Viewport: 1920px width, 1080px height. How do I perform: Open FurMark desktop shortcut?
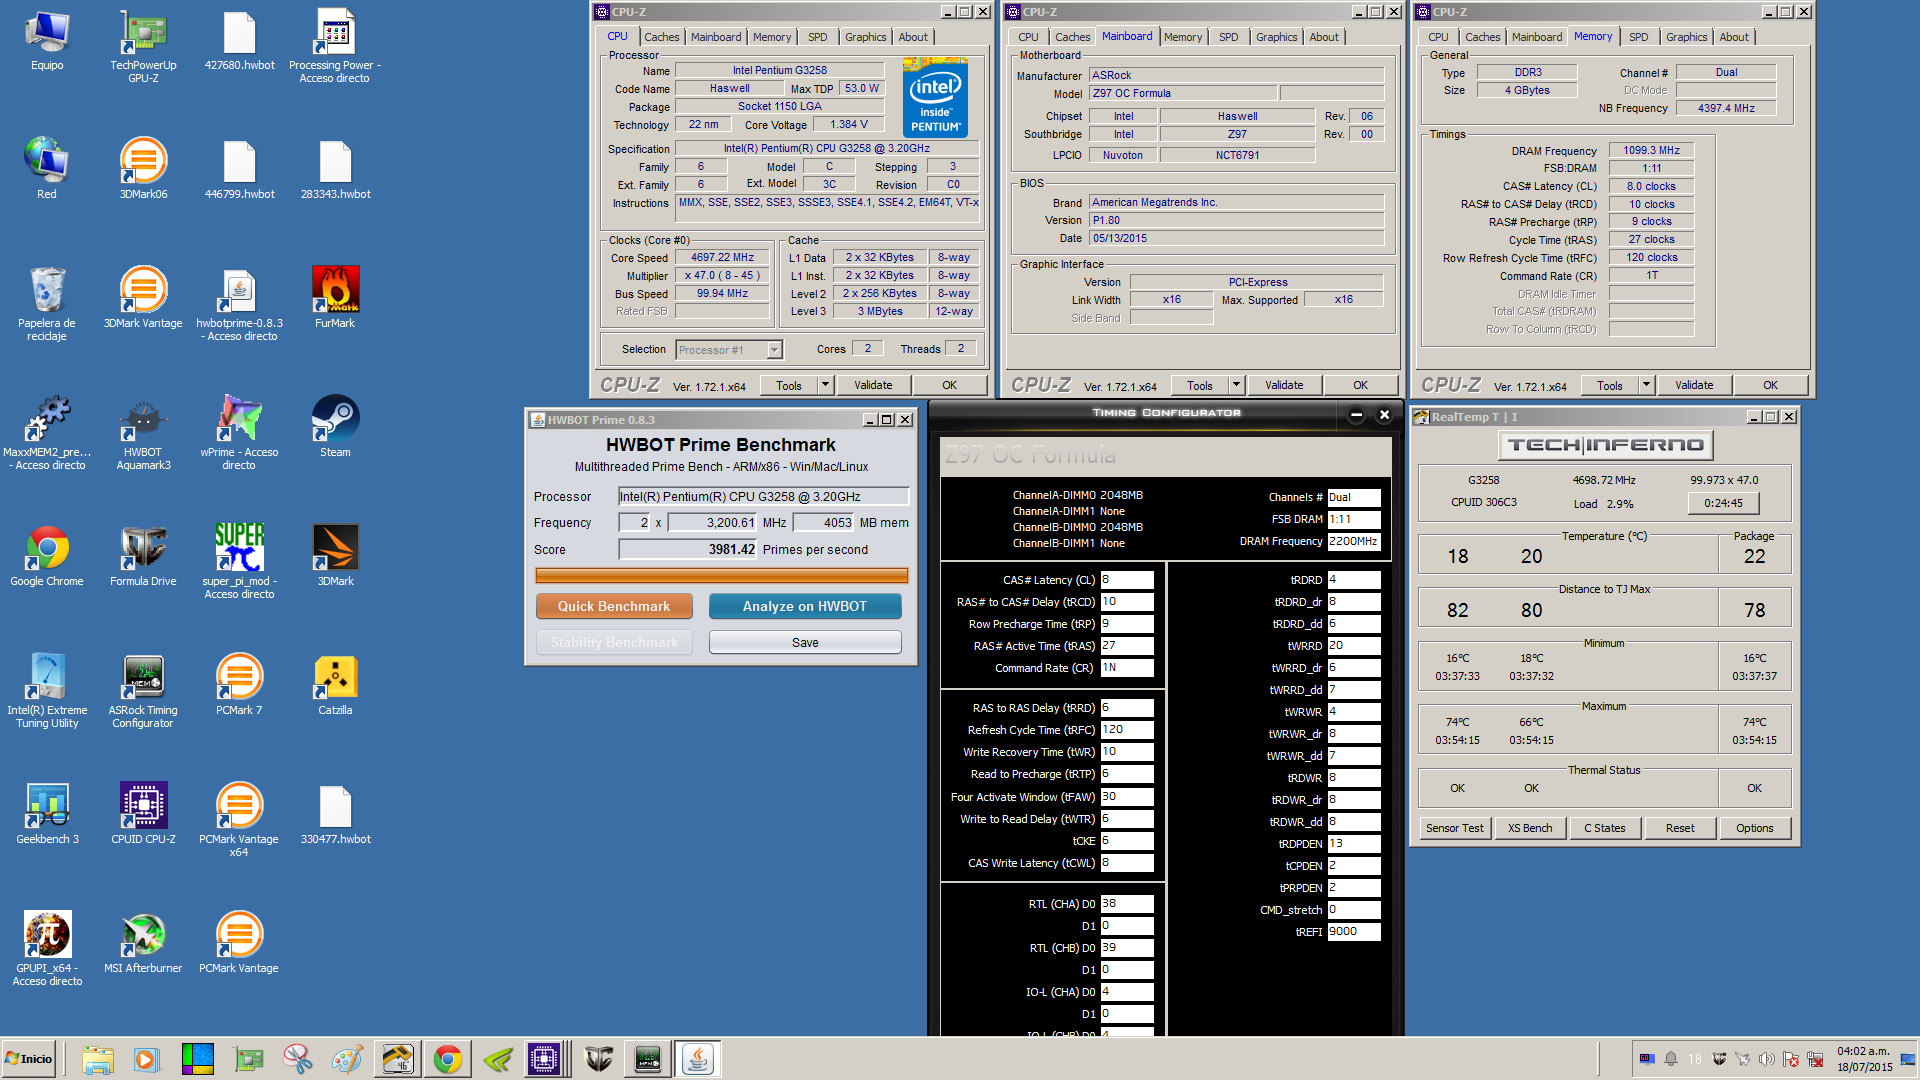click(335, 297)
